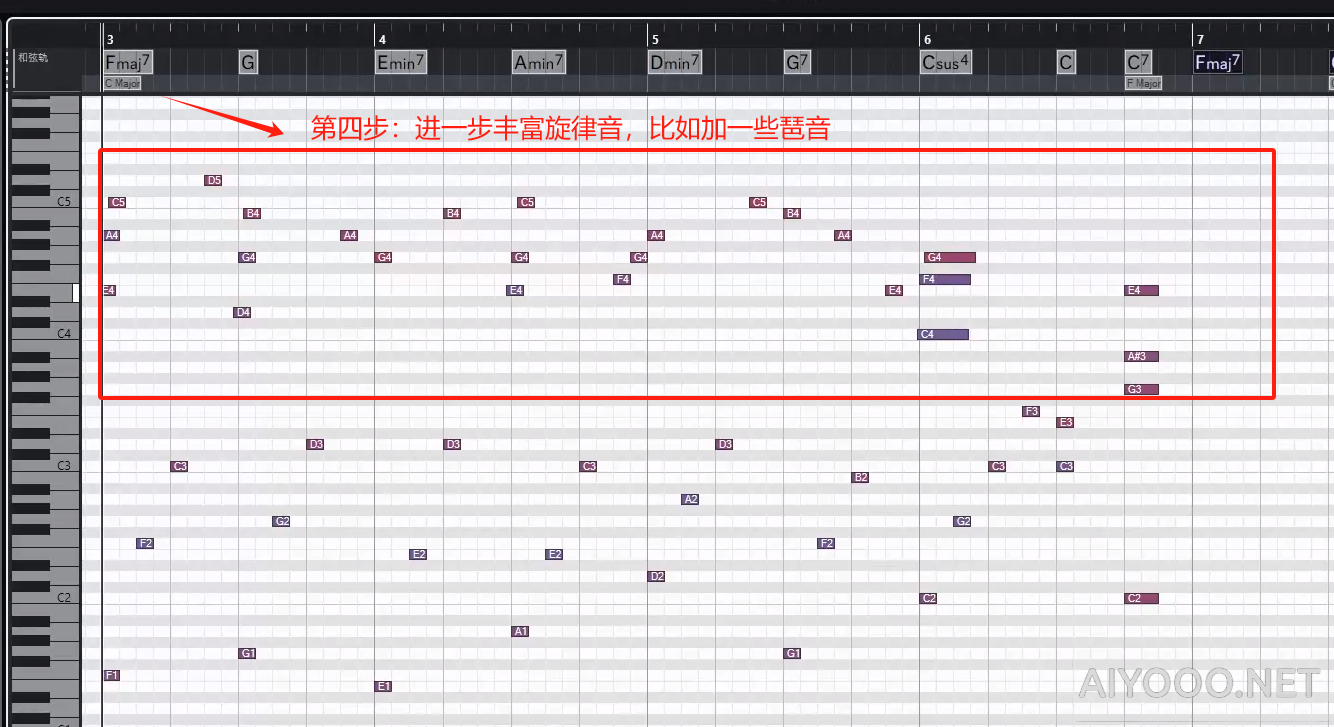Select the long C4 note
This screenshot has width=1334, height=727.
click(x=943, y=334)
